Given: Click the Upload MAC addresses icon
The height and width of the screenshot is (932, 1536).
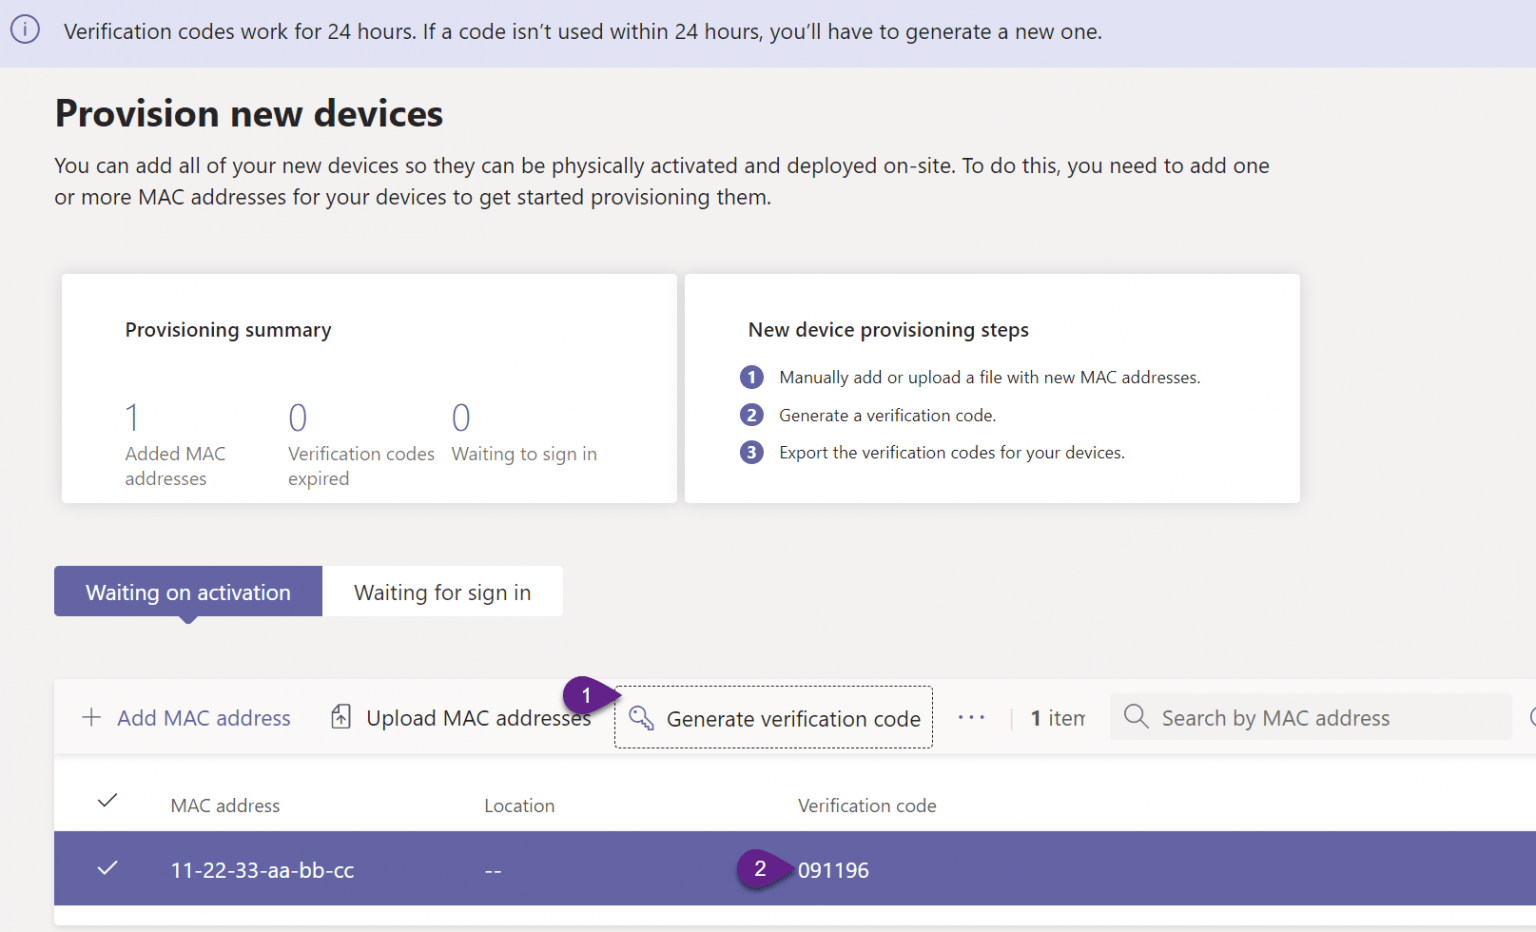Looking at the screenshot, I should point(341,716).
